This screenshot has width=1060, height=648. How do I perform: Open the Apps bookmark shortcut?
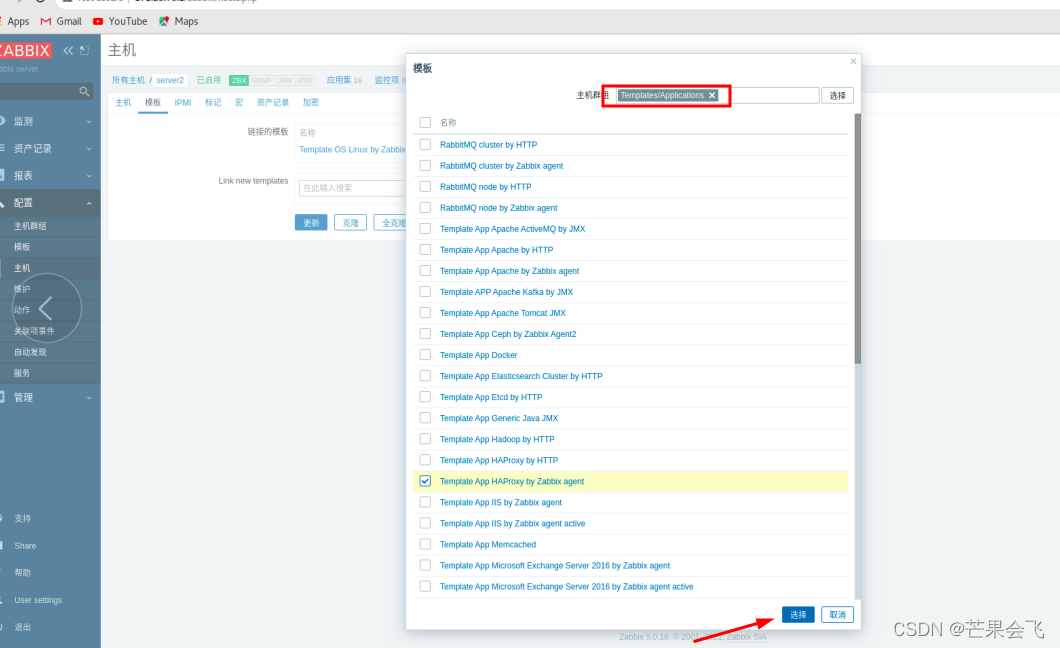click(x=18, y=22)
